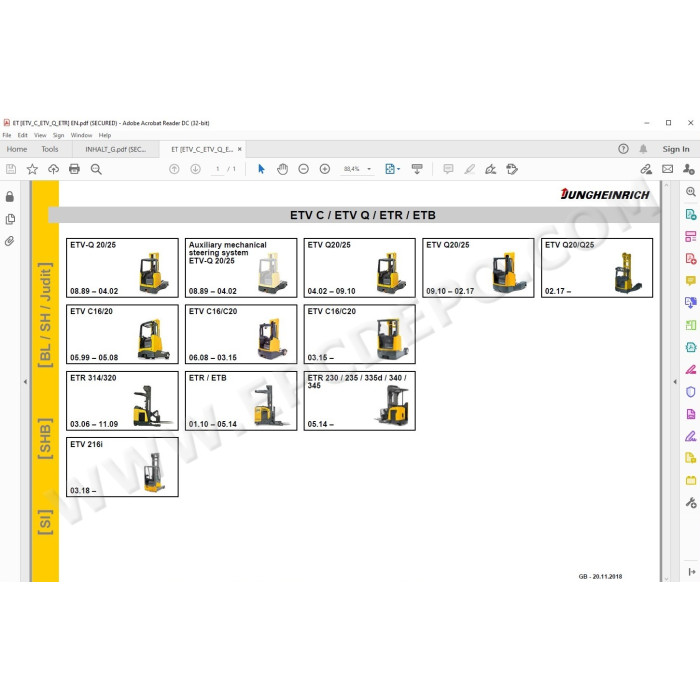
Task: Click the [SHB] sidebar label
Action: [x=45, y=439]
